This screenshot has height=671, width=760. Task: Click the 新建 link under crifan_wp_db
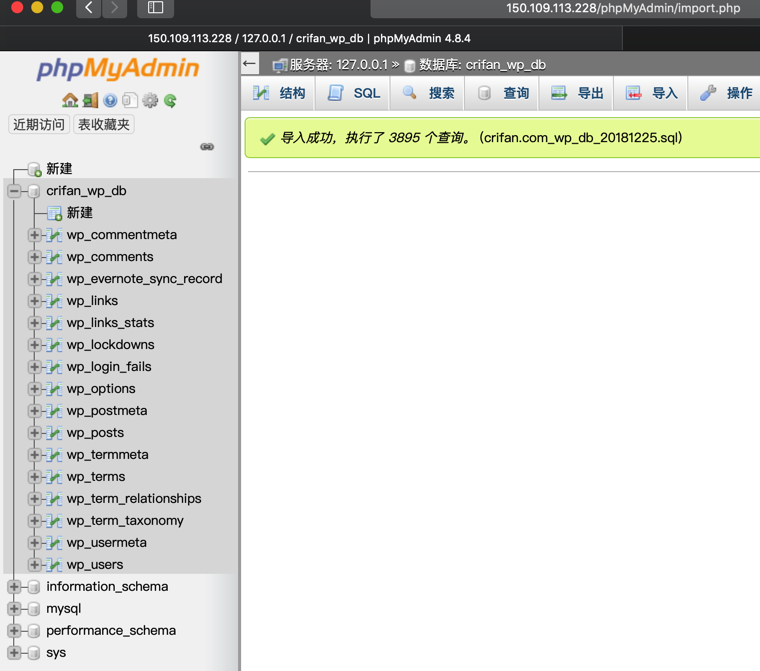tap(79, 213)
